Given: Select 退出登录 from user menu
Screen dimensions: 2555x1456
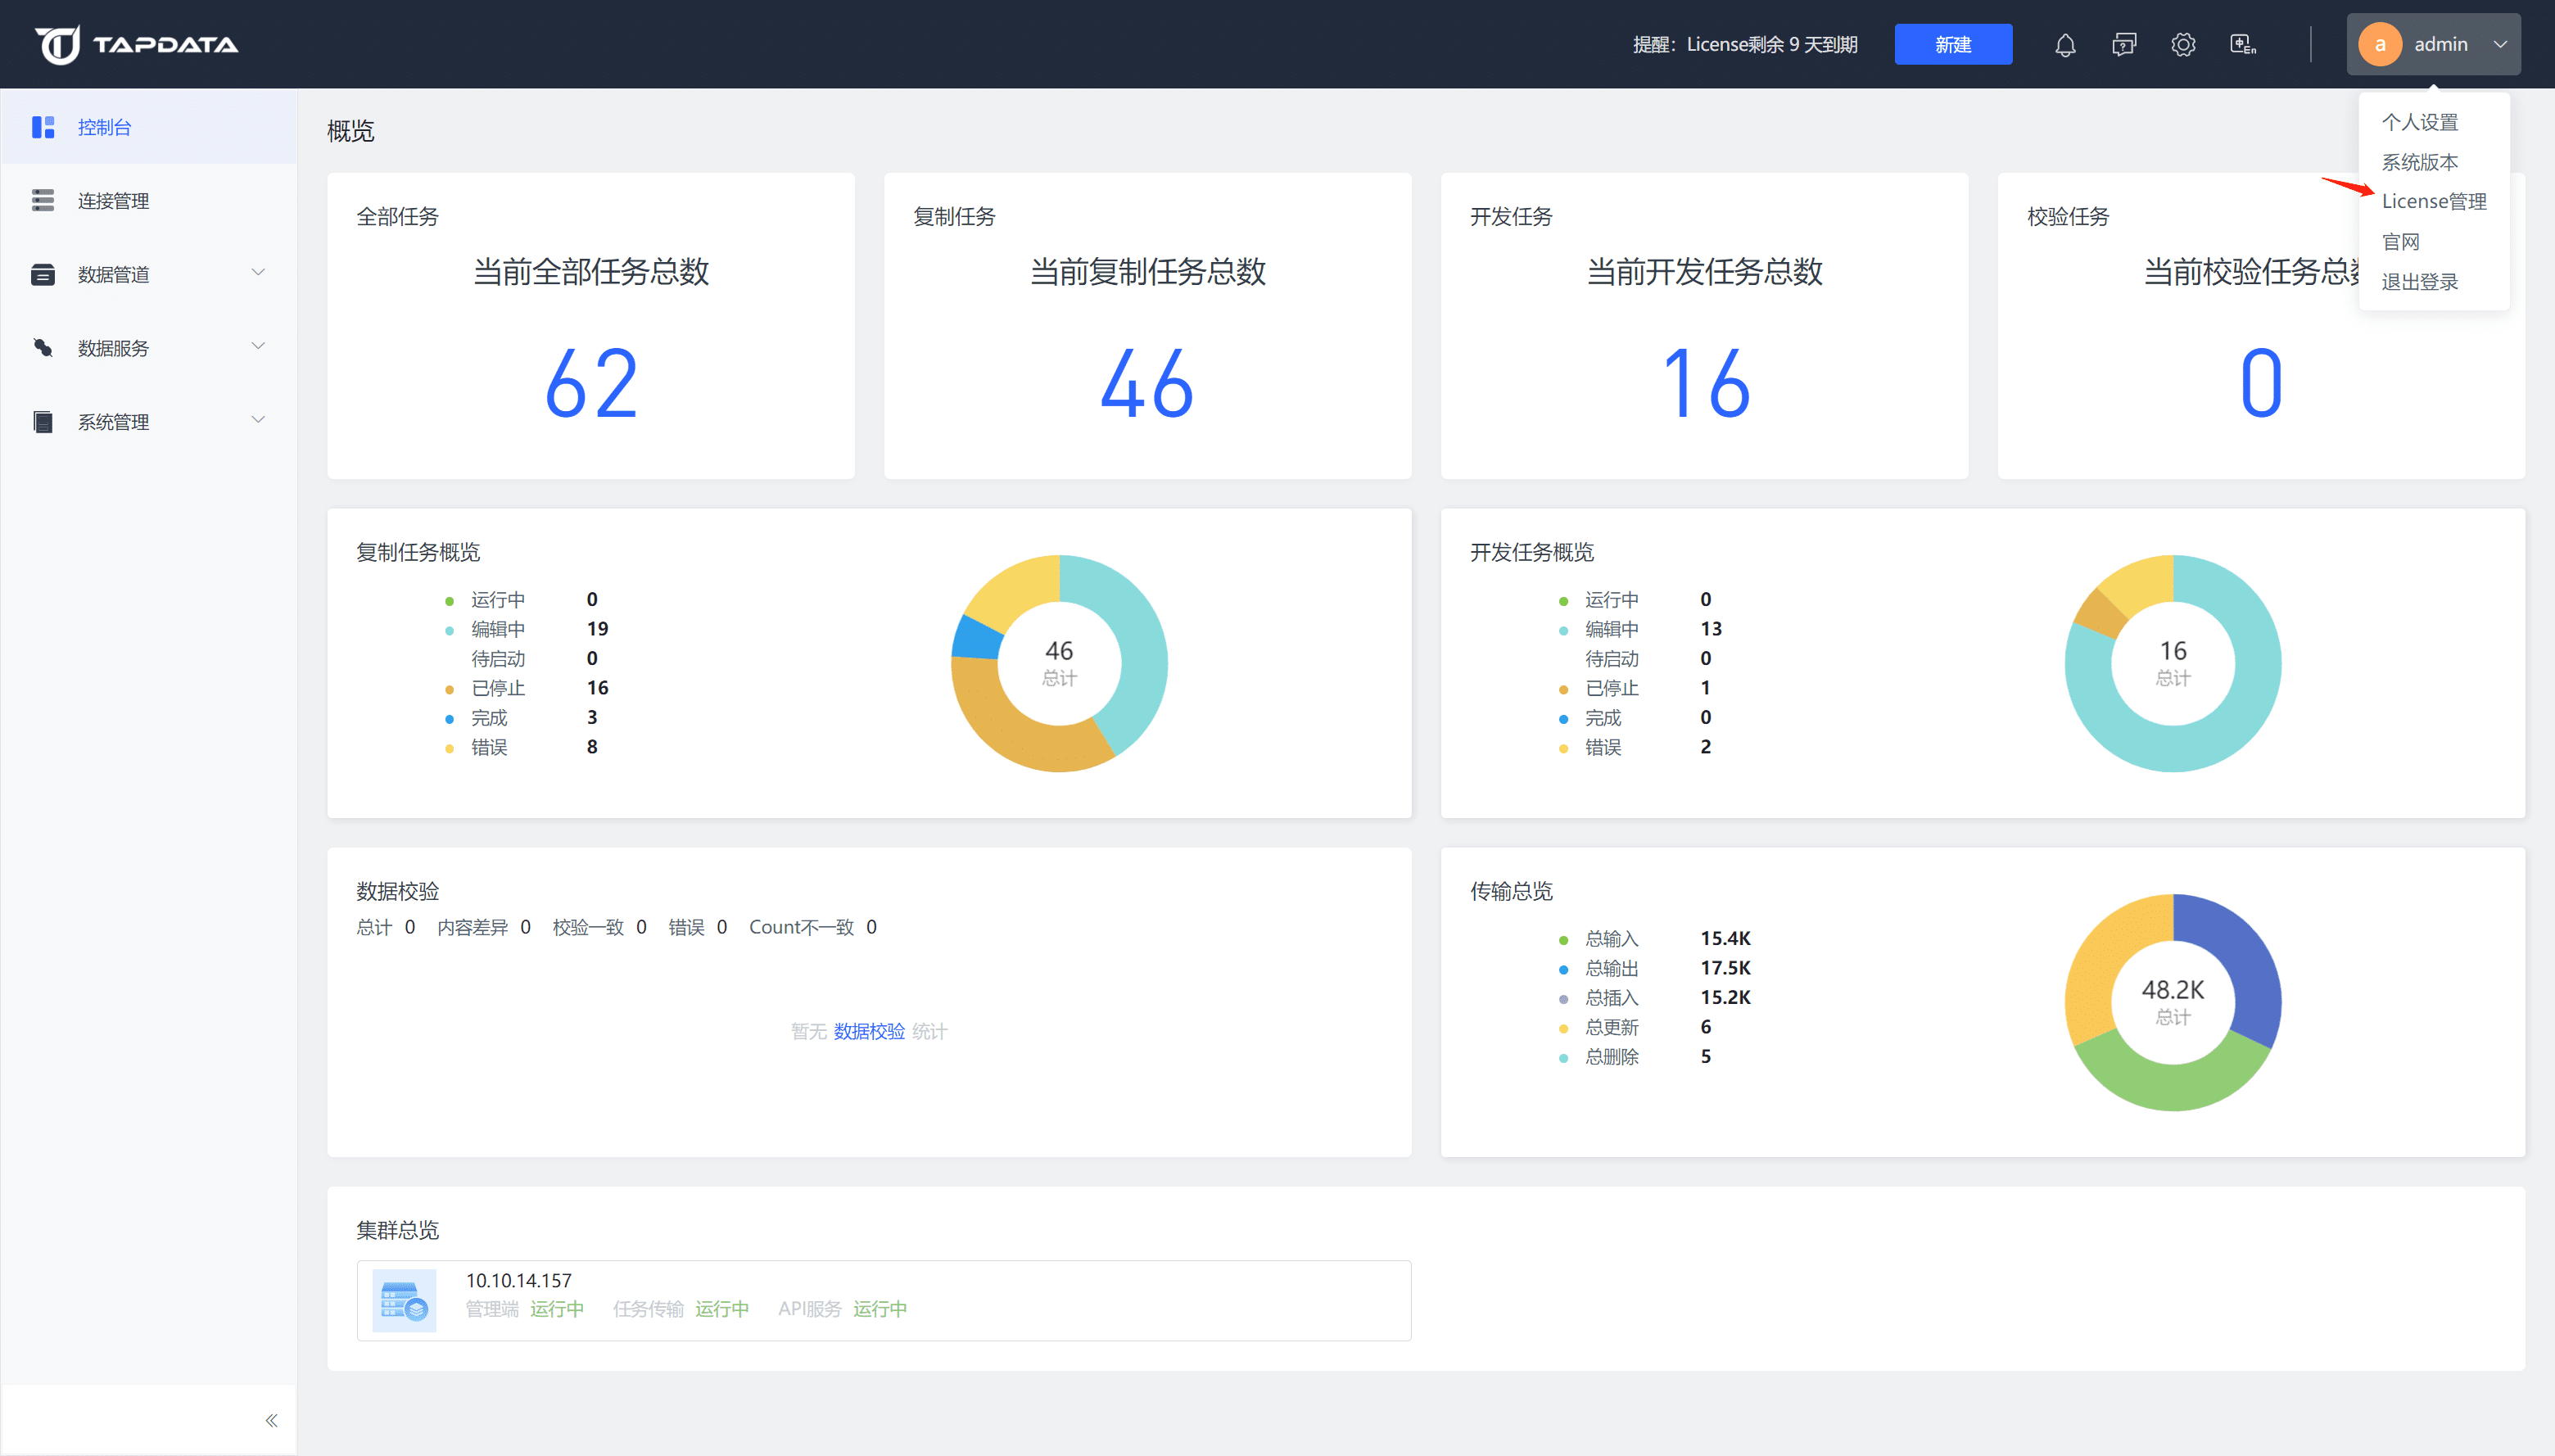Looking at the screenshot, I should (x=2419, y=282).
